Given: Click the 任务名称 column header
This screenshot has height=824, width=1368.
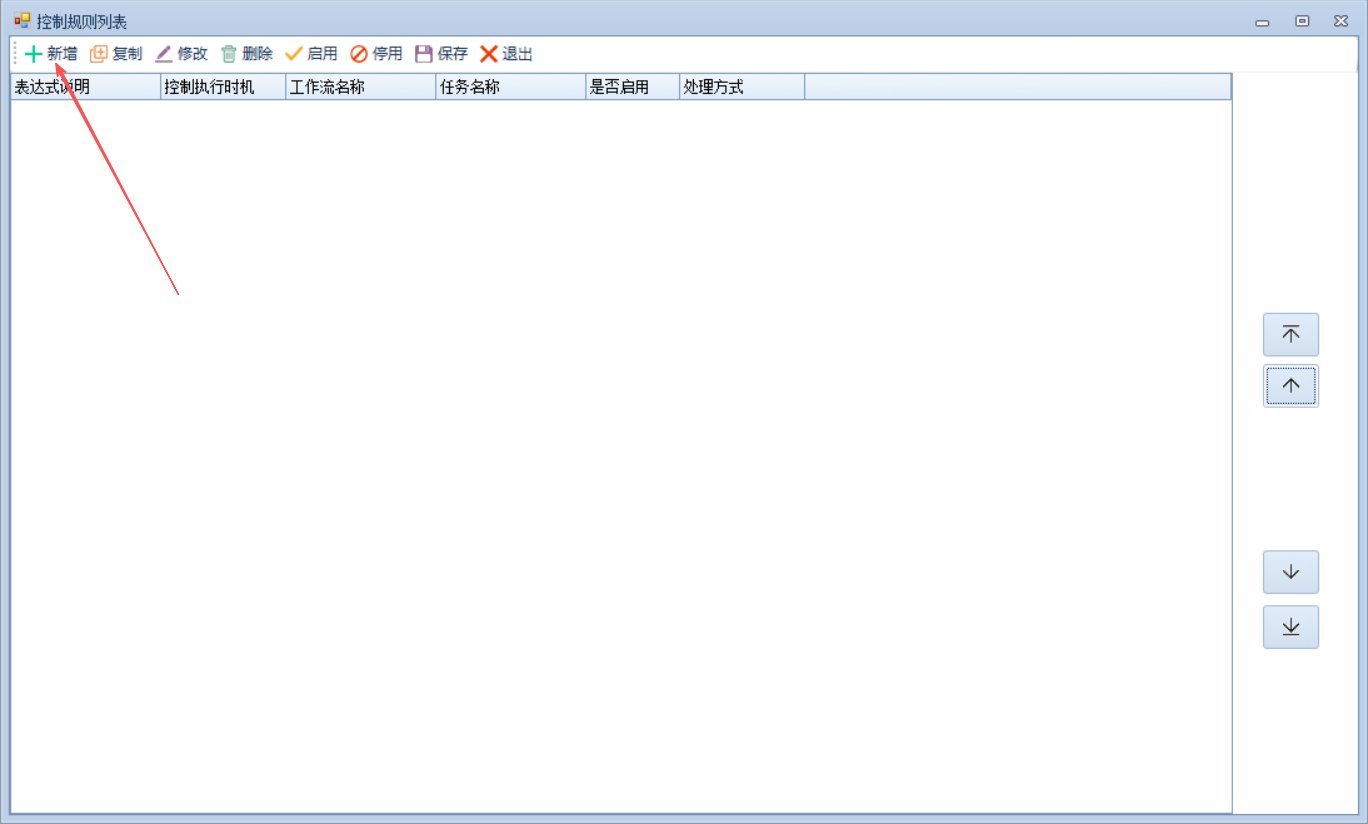Looking at the screenshot, I should tap(510, 87).
